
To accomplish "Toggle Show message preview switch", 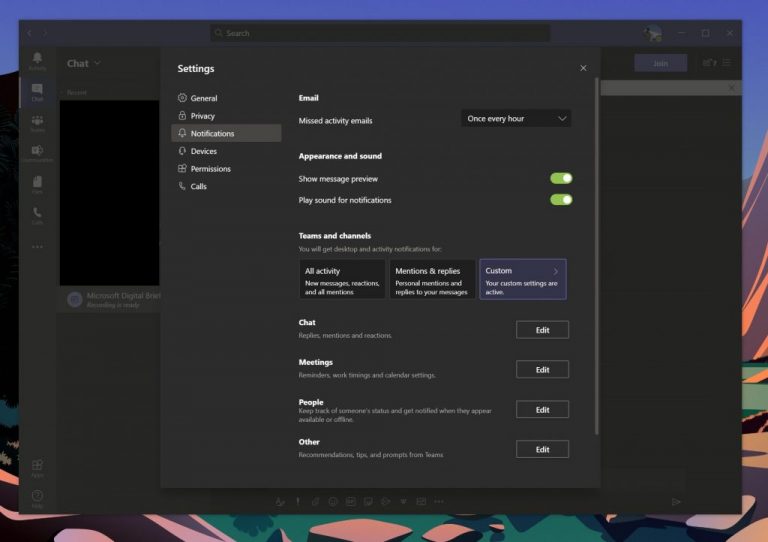I will click(x=561, y=178).
